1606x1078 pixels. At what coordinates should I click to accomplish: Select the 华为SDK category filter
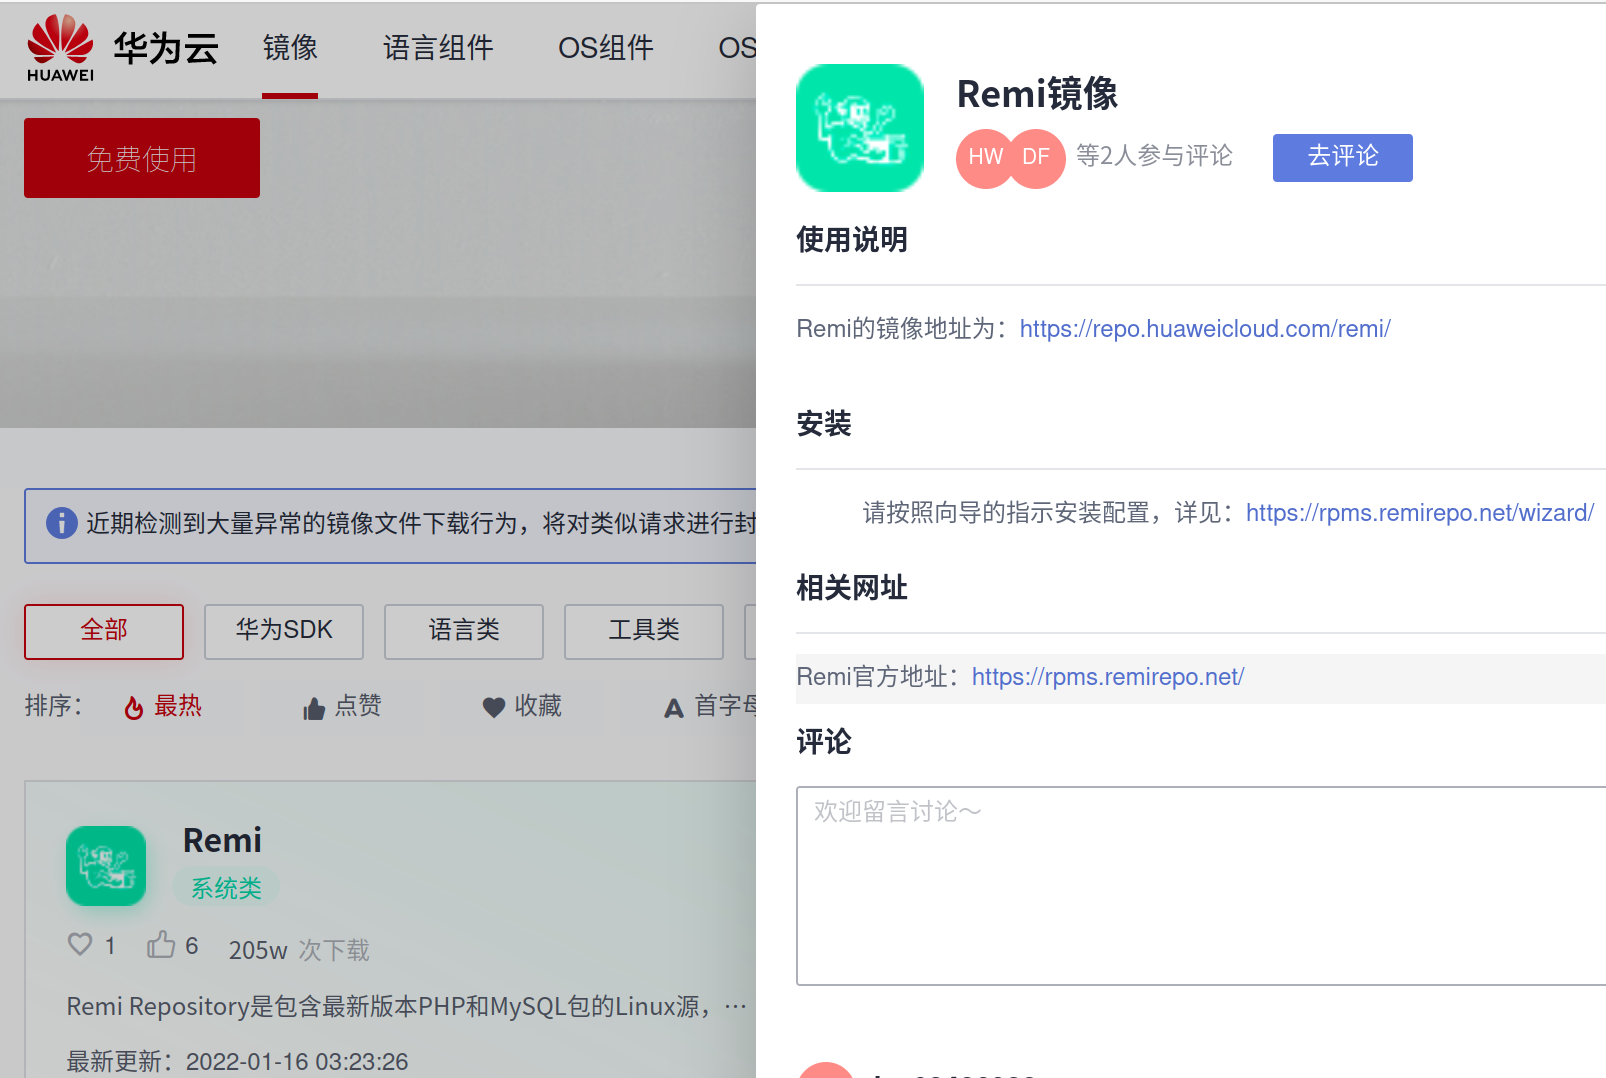(x=284, y=631)
